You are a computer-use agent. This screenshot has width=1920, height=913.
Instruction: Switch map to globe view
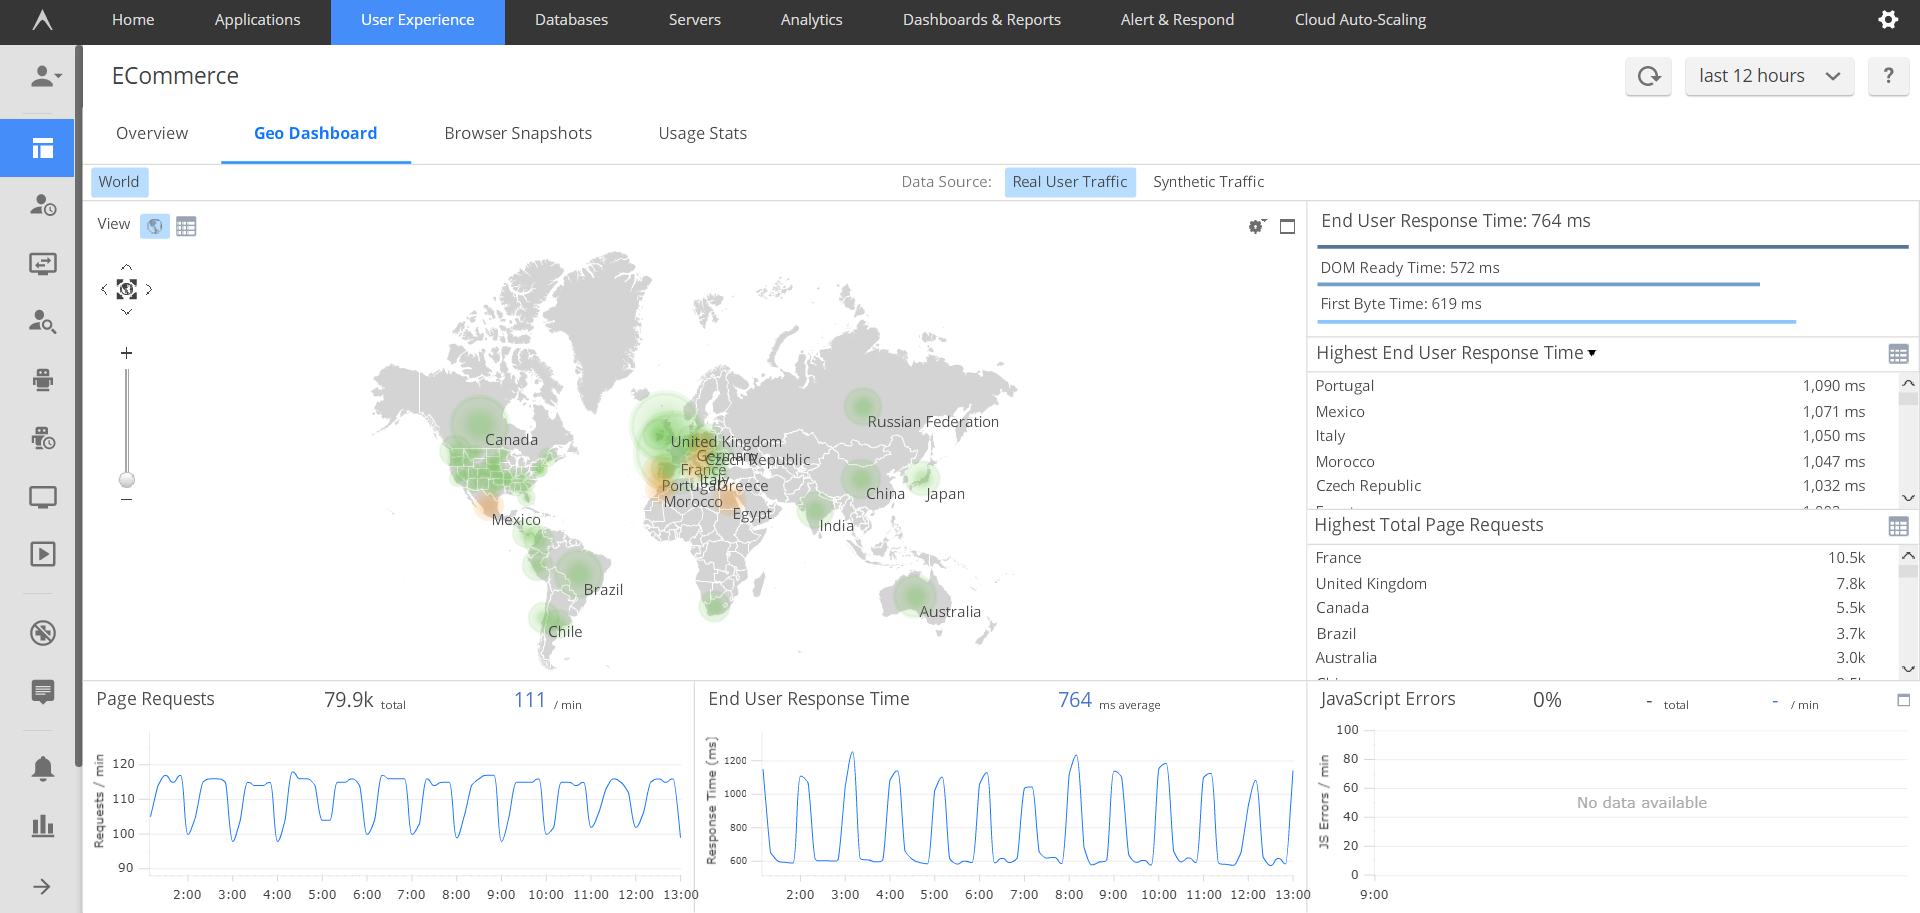(154, 226)
